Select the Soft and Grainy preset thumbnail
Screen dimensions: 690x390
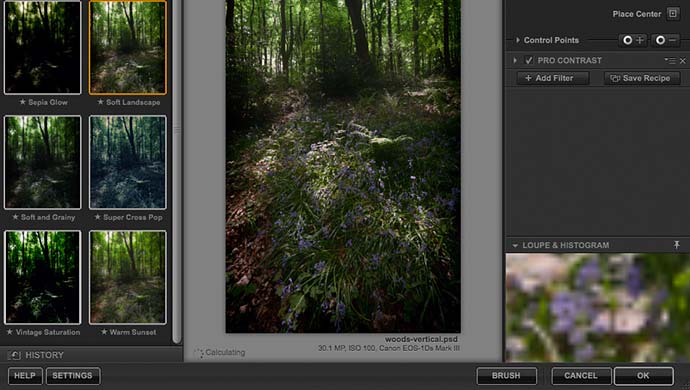pos(43,162)
